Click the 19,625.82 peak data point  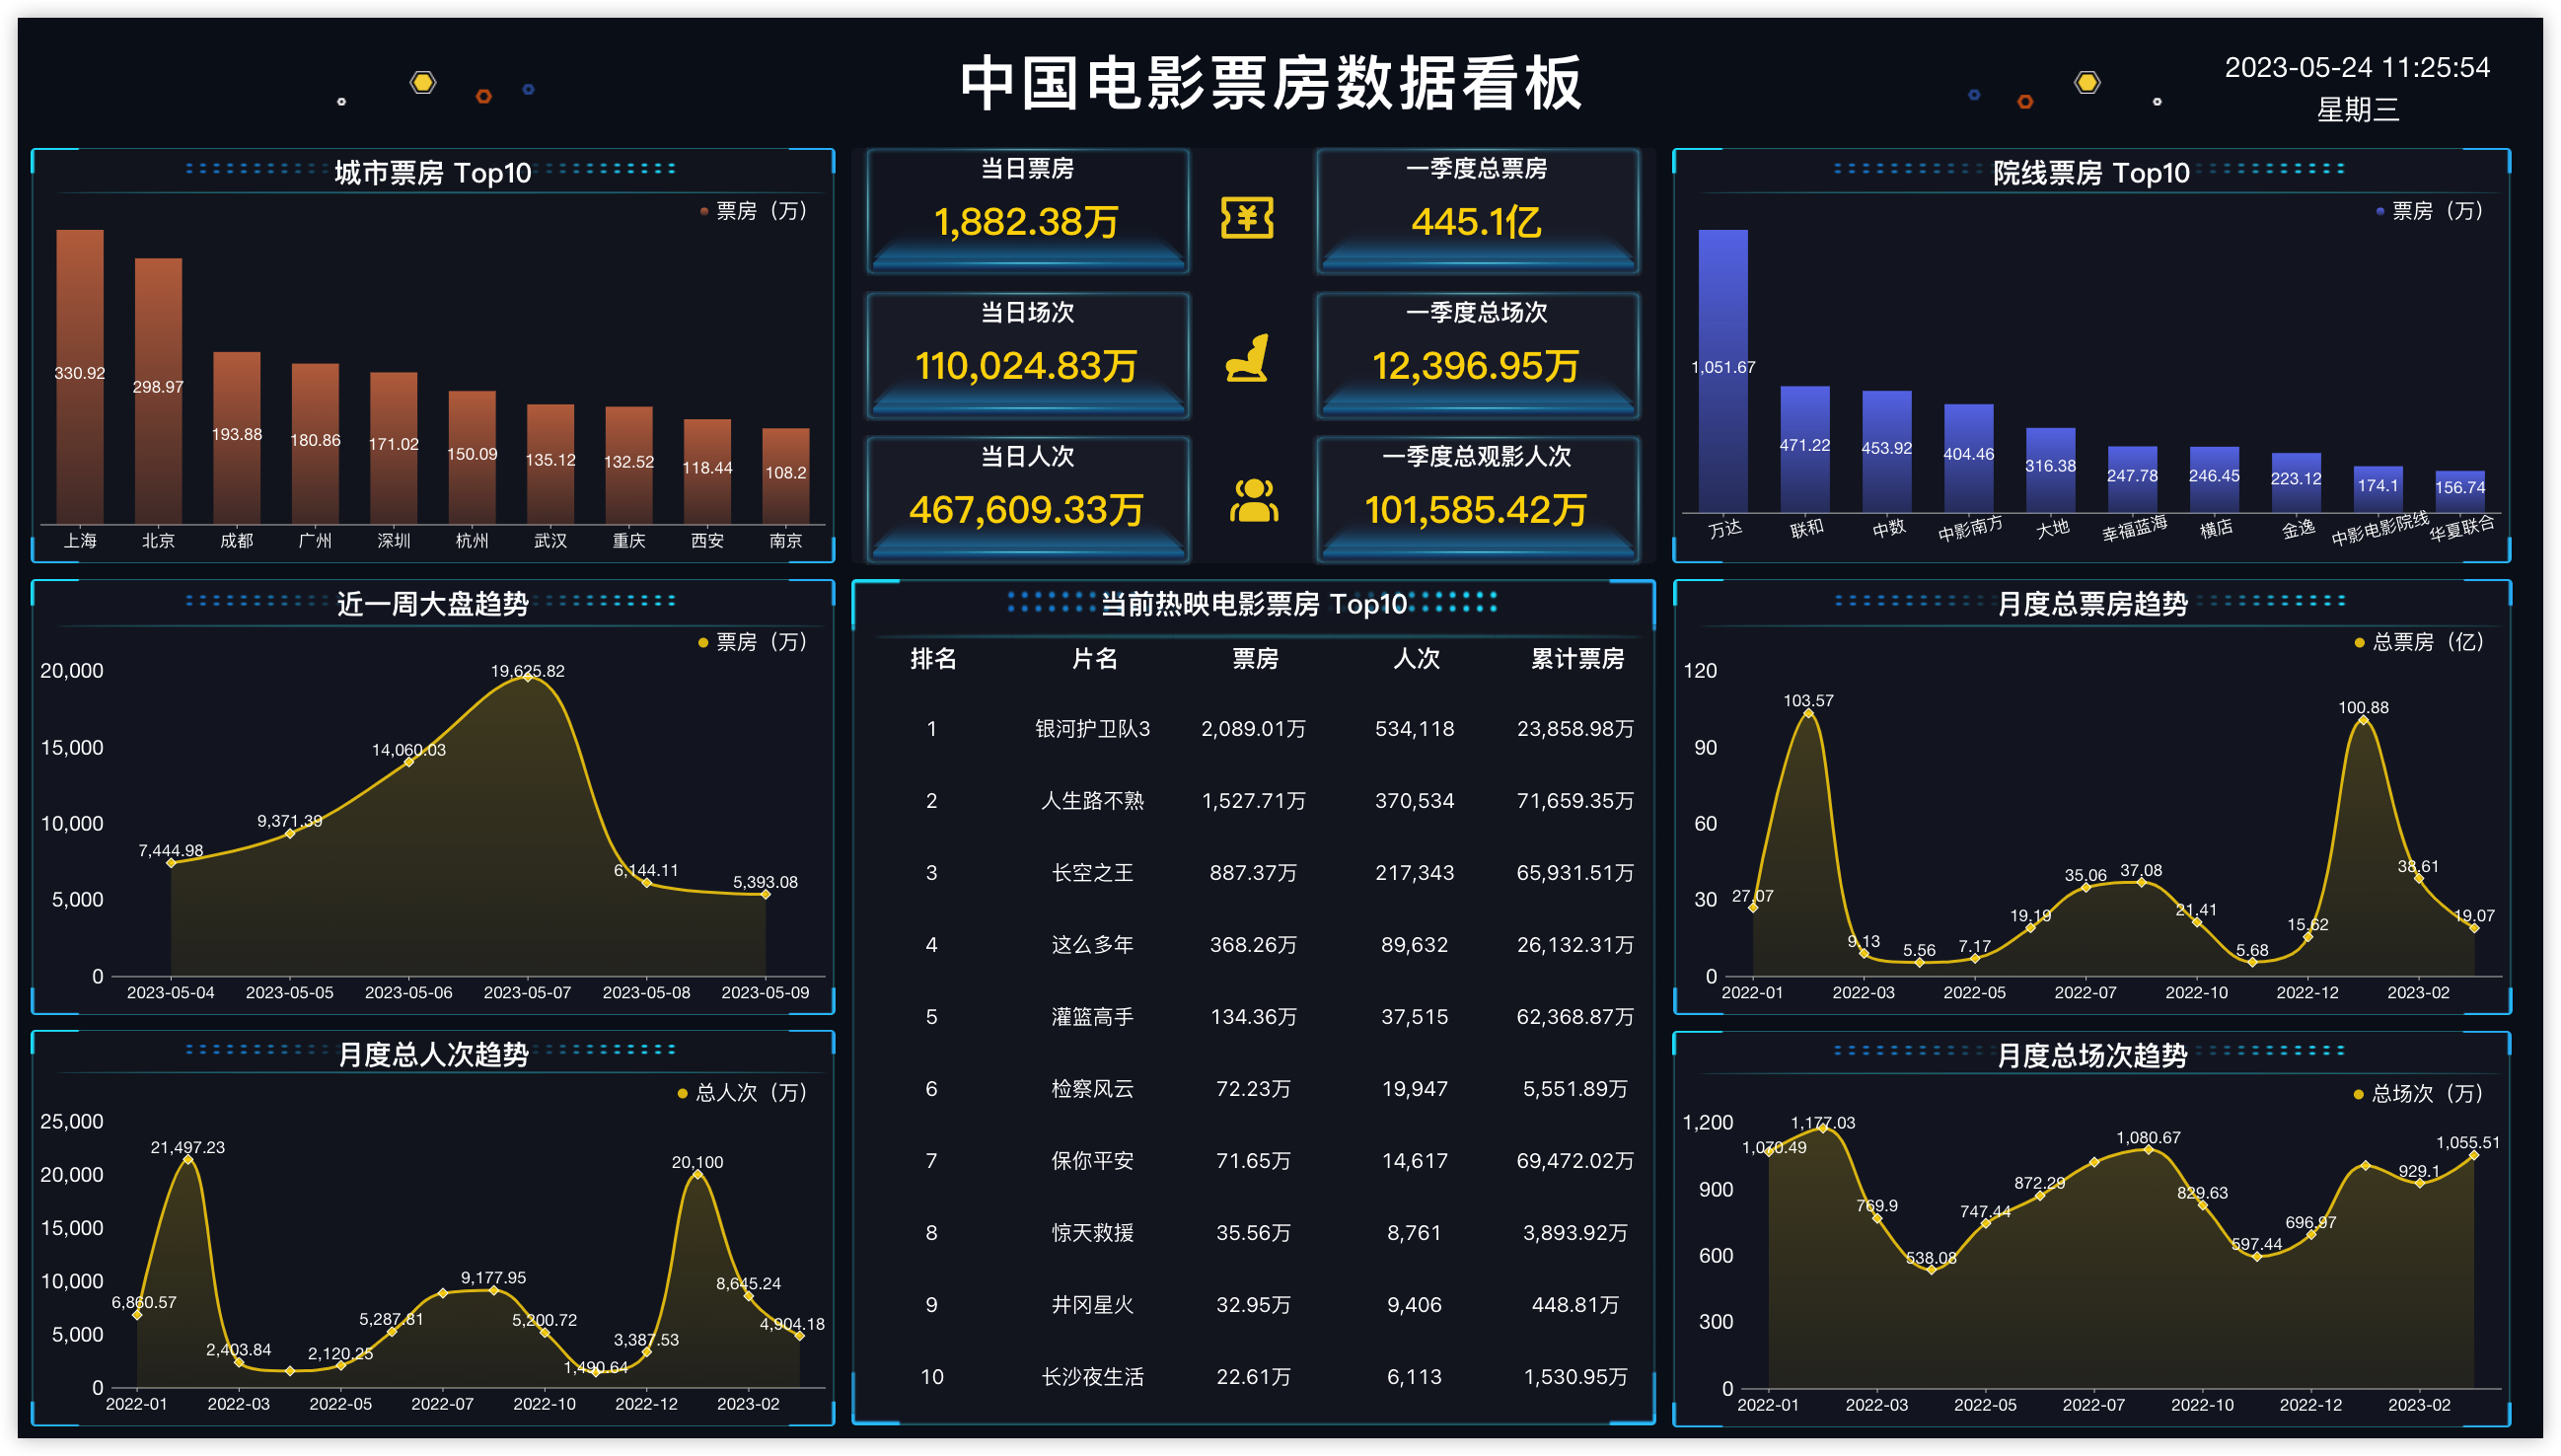tap(527, 676)
